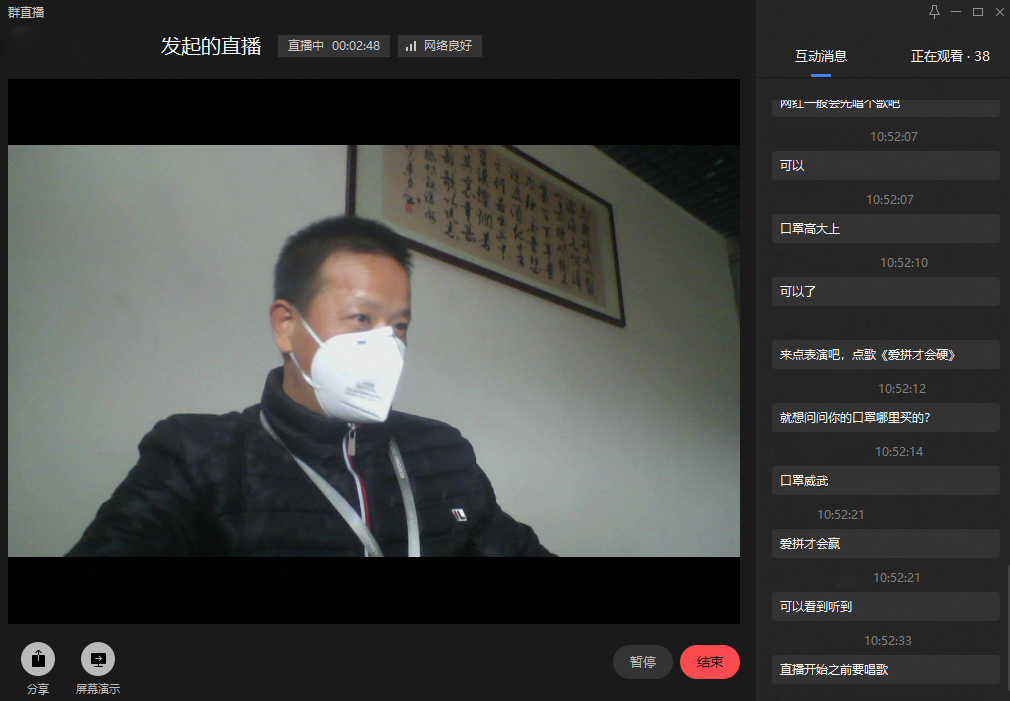Select message 就想问问你的口罩哪里买的?
1010x701 pixels.
(885, 418)
